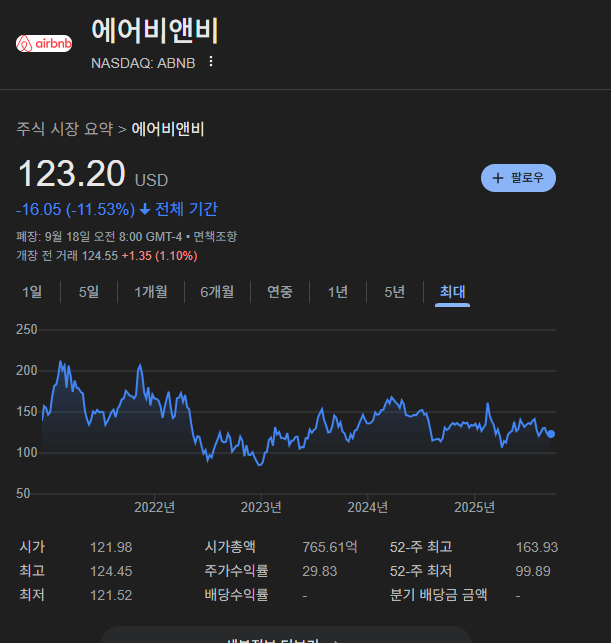Click the 52-주 최저 value 99.89

click(x=533, y=571)
